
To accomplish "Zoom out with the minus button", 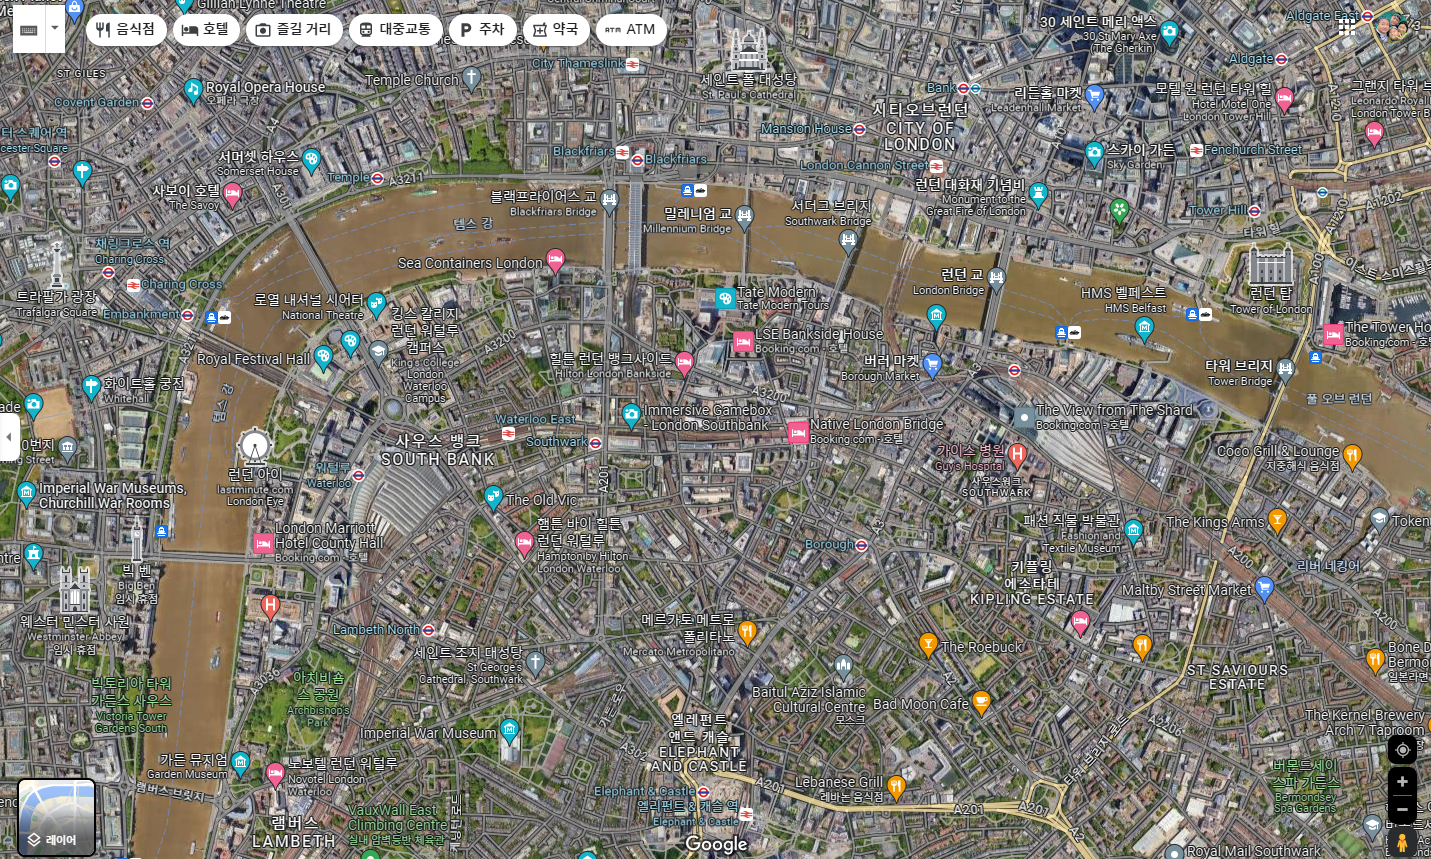I will point(1402,809).
